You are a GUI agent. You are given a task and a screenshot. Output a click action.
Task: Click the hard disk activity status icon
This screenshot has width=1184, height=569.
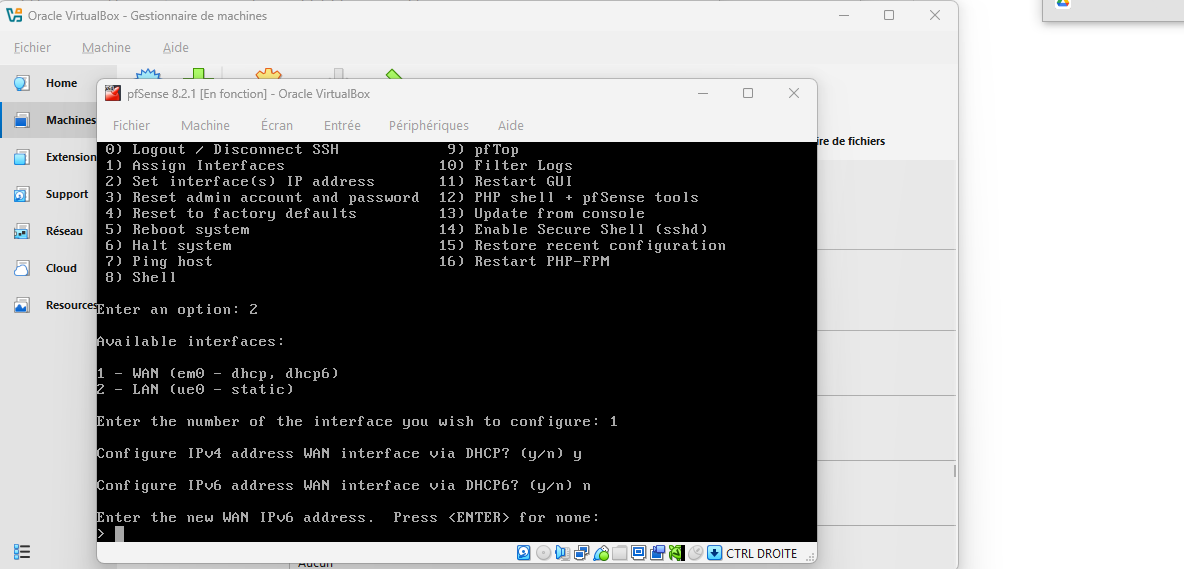click(x=524, y=553)
